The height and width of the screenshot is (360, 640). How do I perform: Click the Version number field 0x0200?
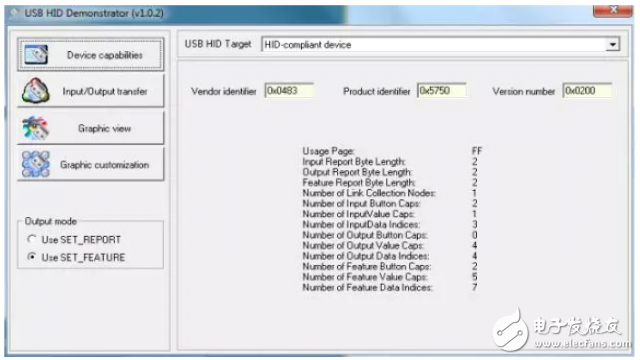pyautogui.click(x=587, y=91)
